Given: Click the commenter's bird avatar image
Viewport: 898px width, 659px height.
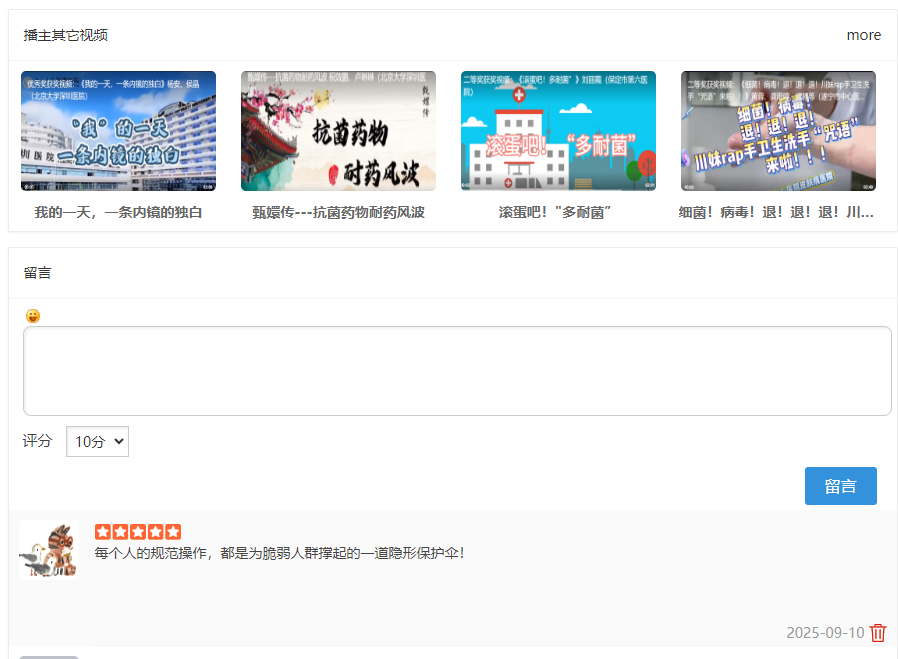Looking at the screenshot, I should (49, 549).
